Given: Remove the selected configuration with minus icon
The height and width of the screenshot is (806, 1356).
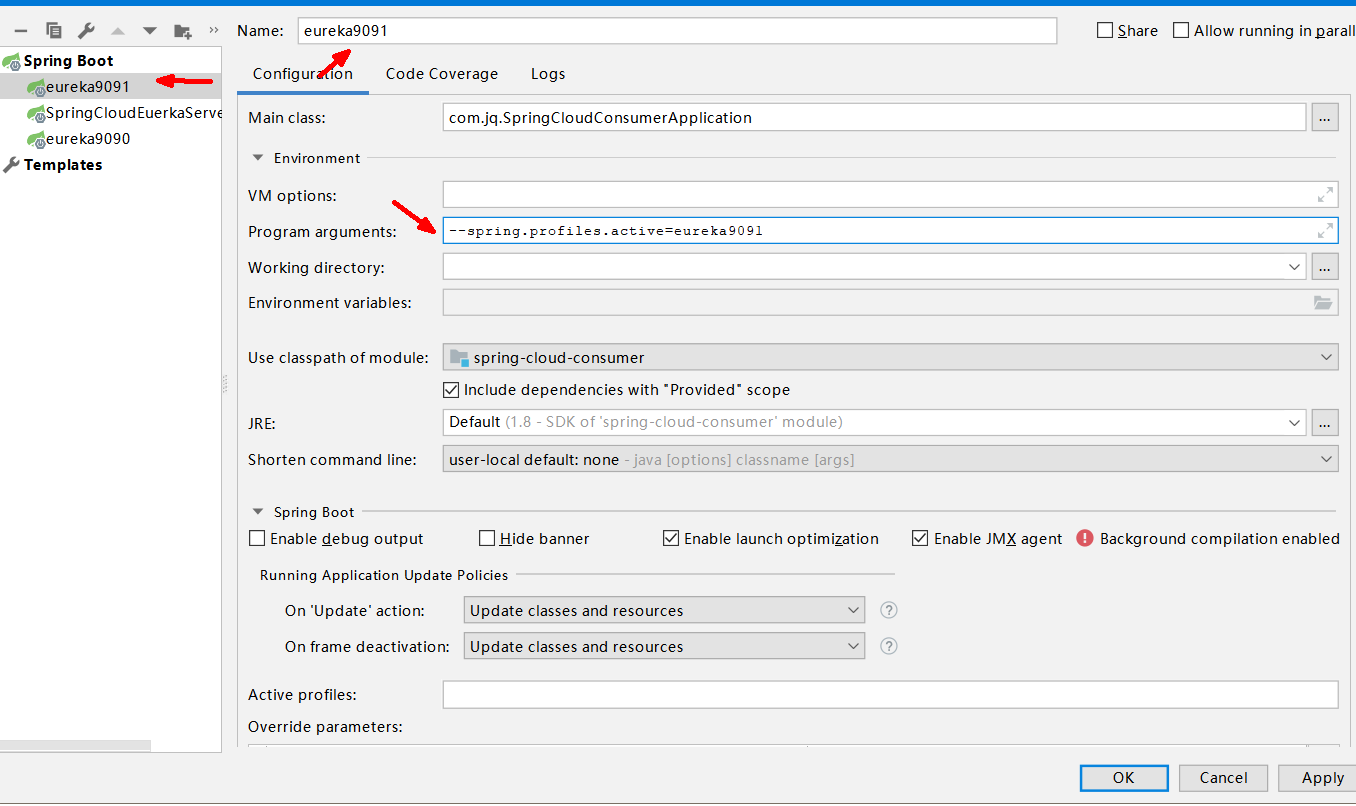Looking at the screenshot, I should point(20,31).
